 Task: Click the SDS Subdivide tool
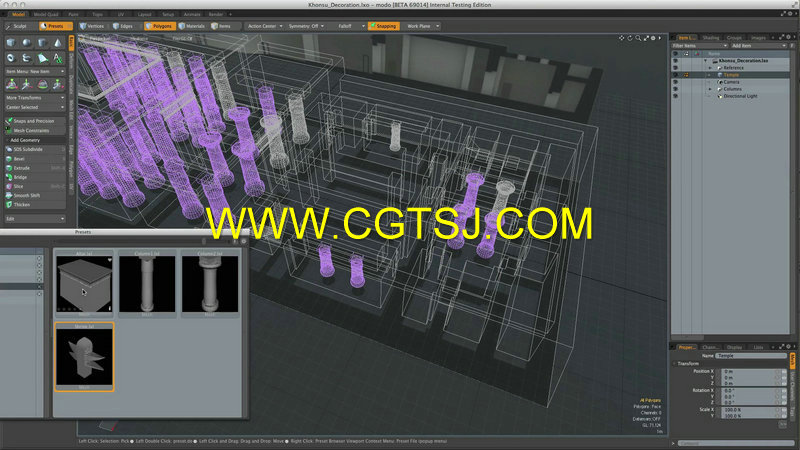35,149
